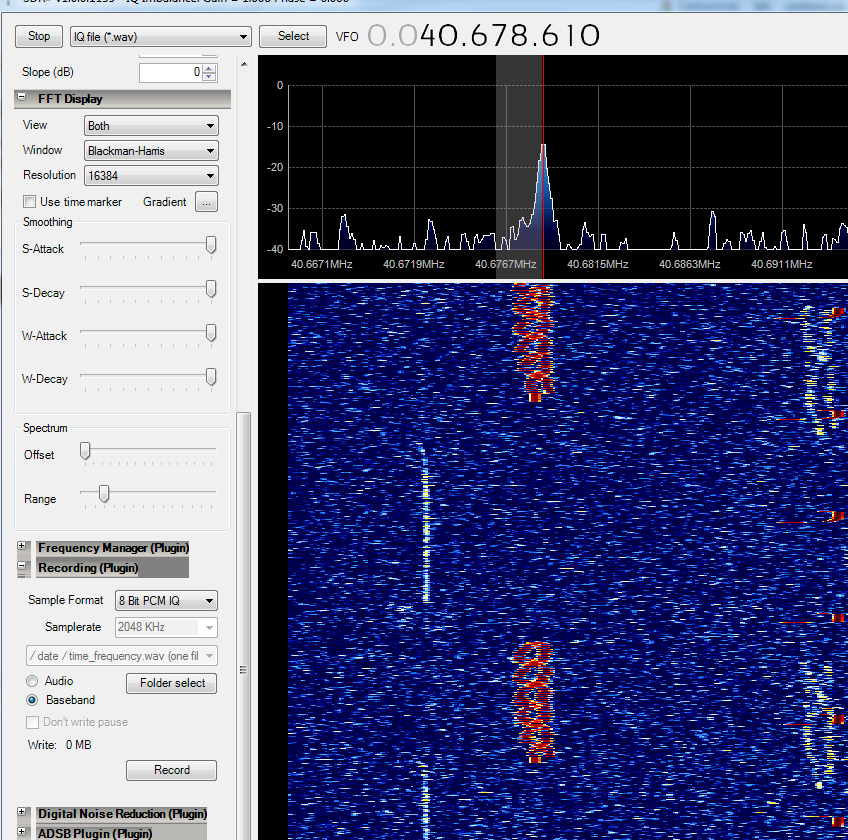Open the Resolution dropdown showing 16384
Screen dimensions: 848x840
[151, 176]
